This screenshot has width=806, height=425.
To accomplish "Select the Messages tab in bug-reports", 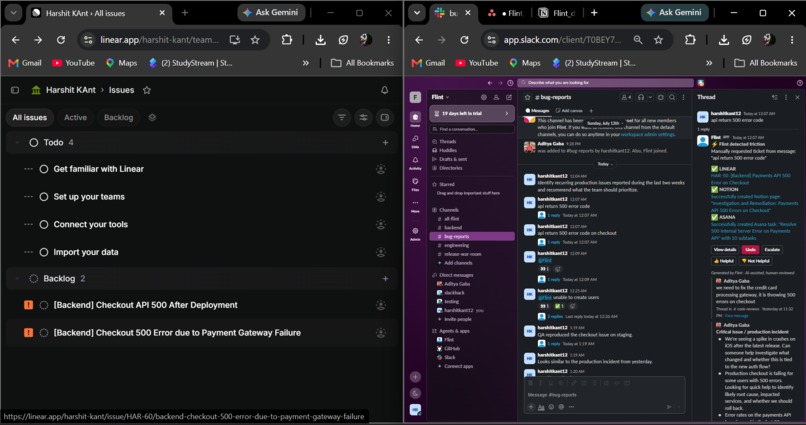I will pos(537,110).
